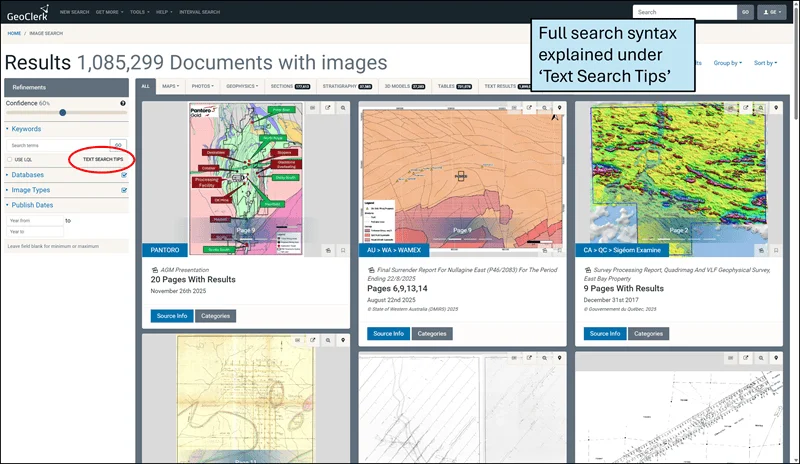Toggle the Databases section checkbox

(124, 175)
